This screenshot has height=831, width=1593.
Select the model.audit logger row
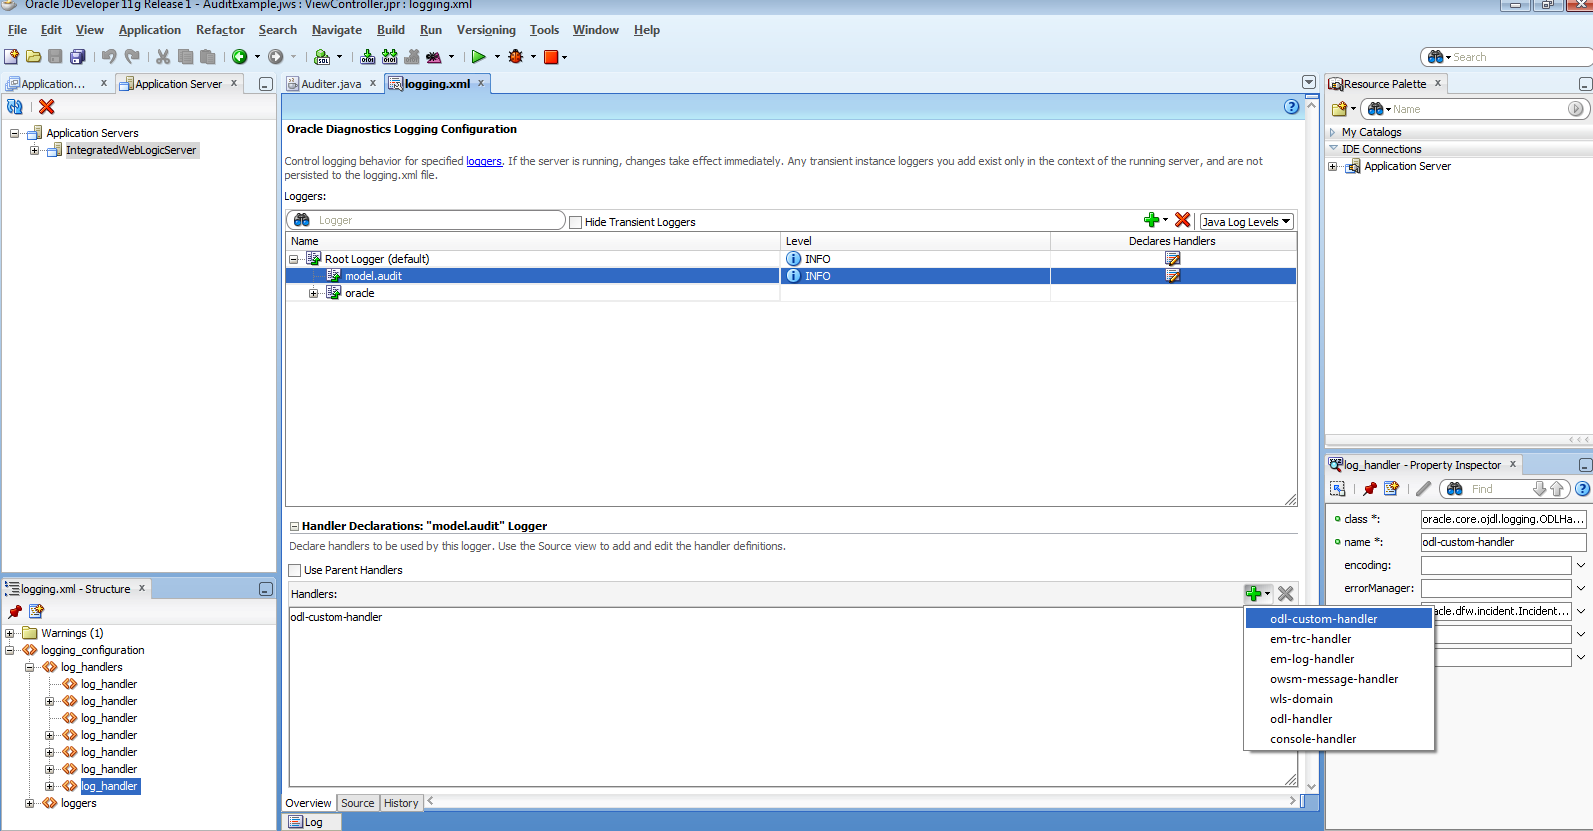790,276
